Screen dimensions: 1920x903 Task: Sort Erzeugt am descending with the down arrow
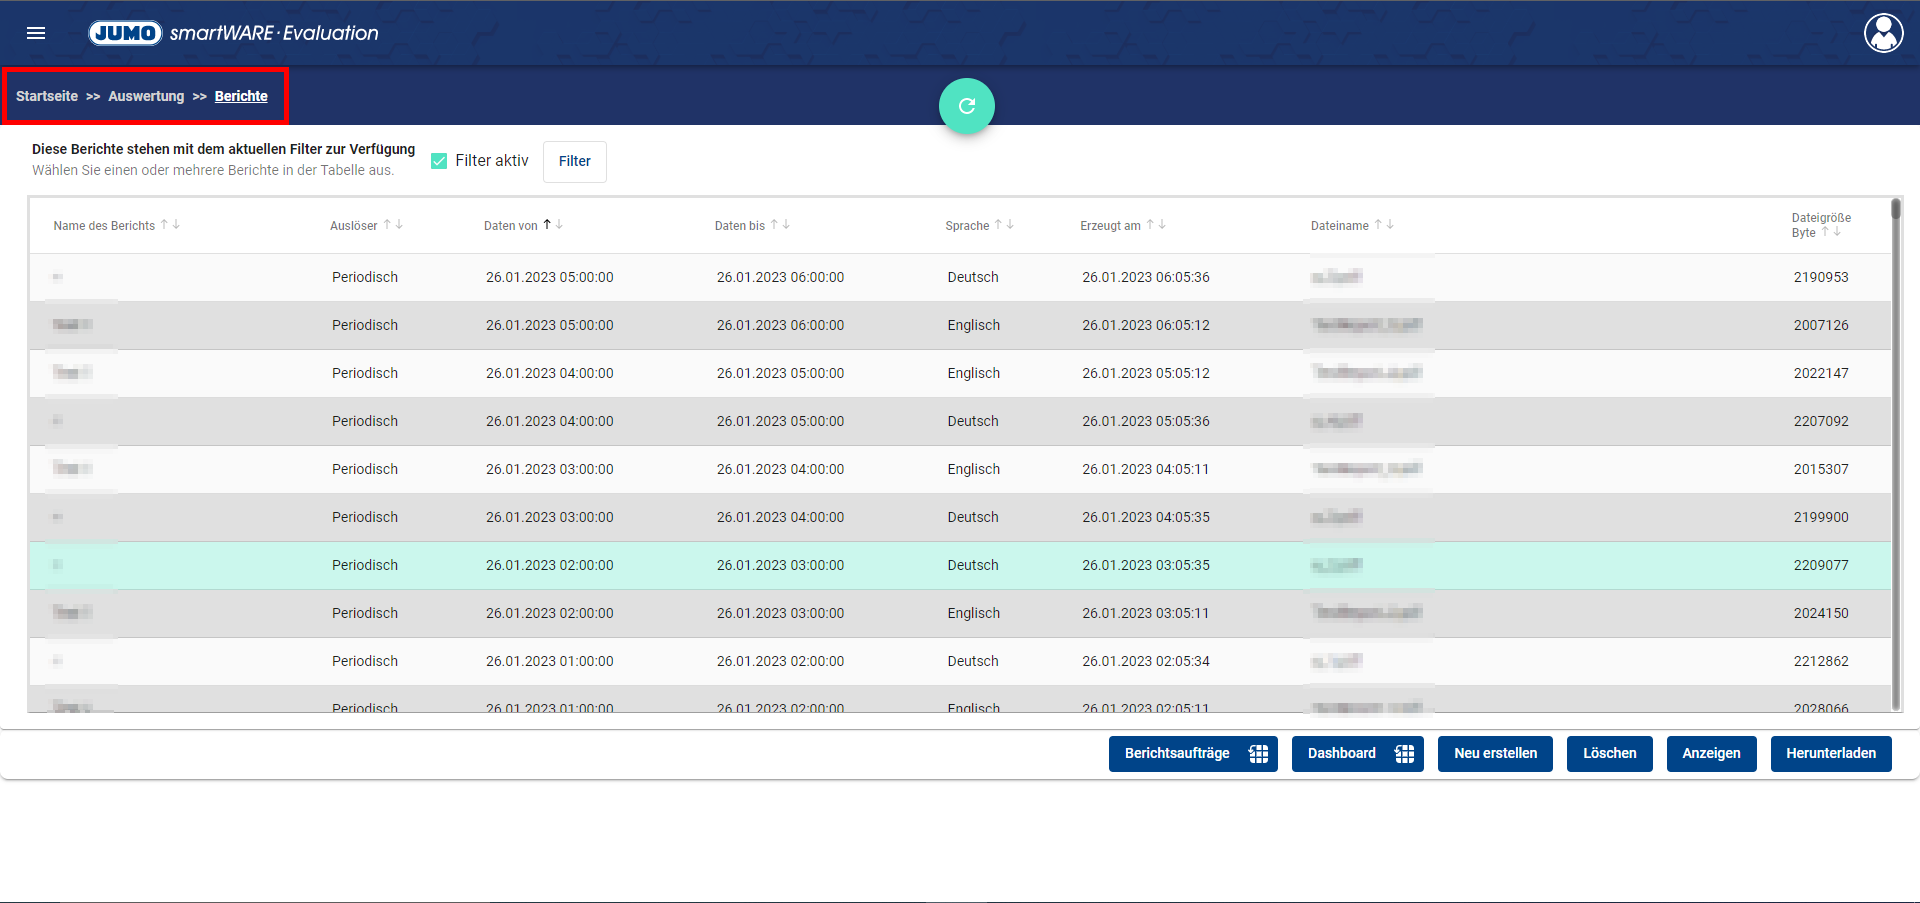1162,225
